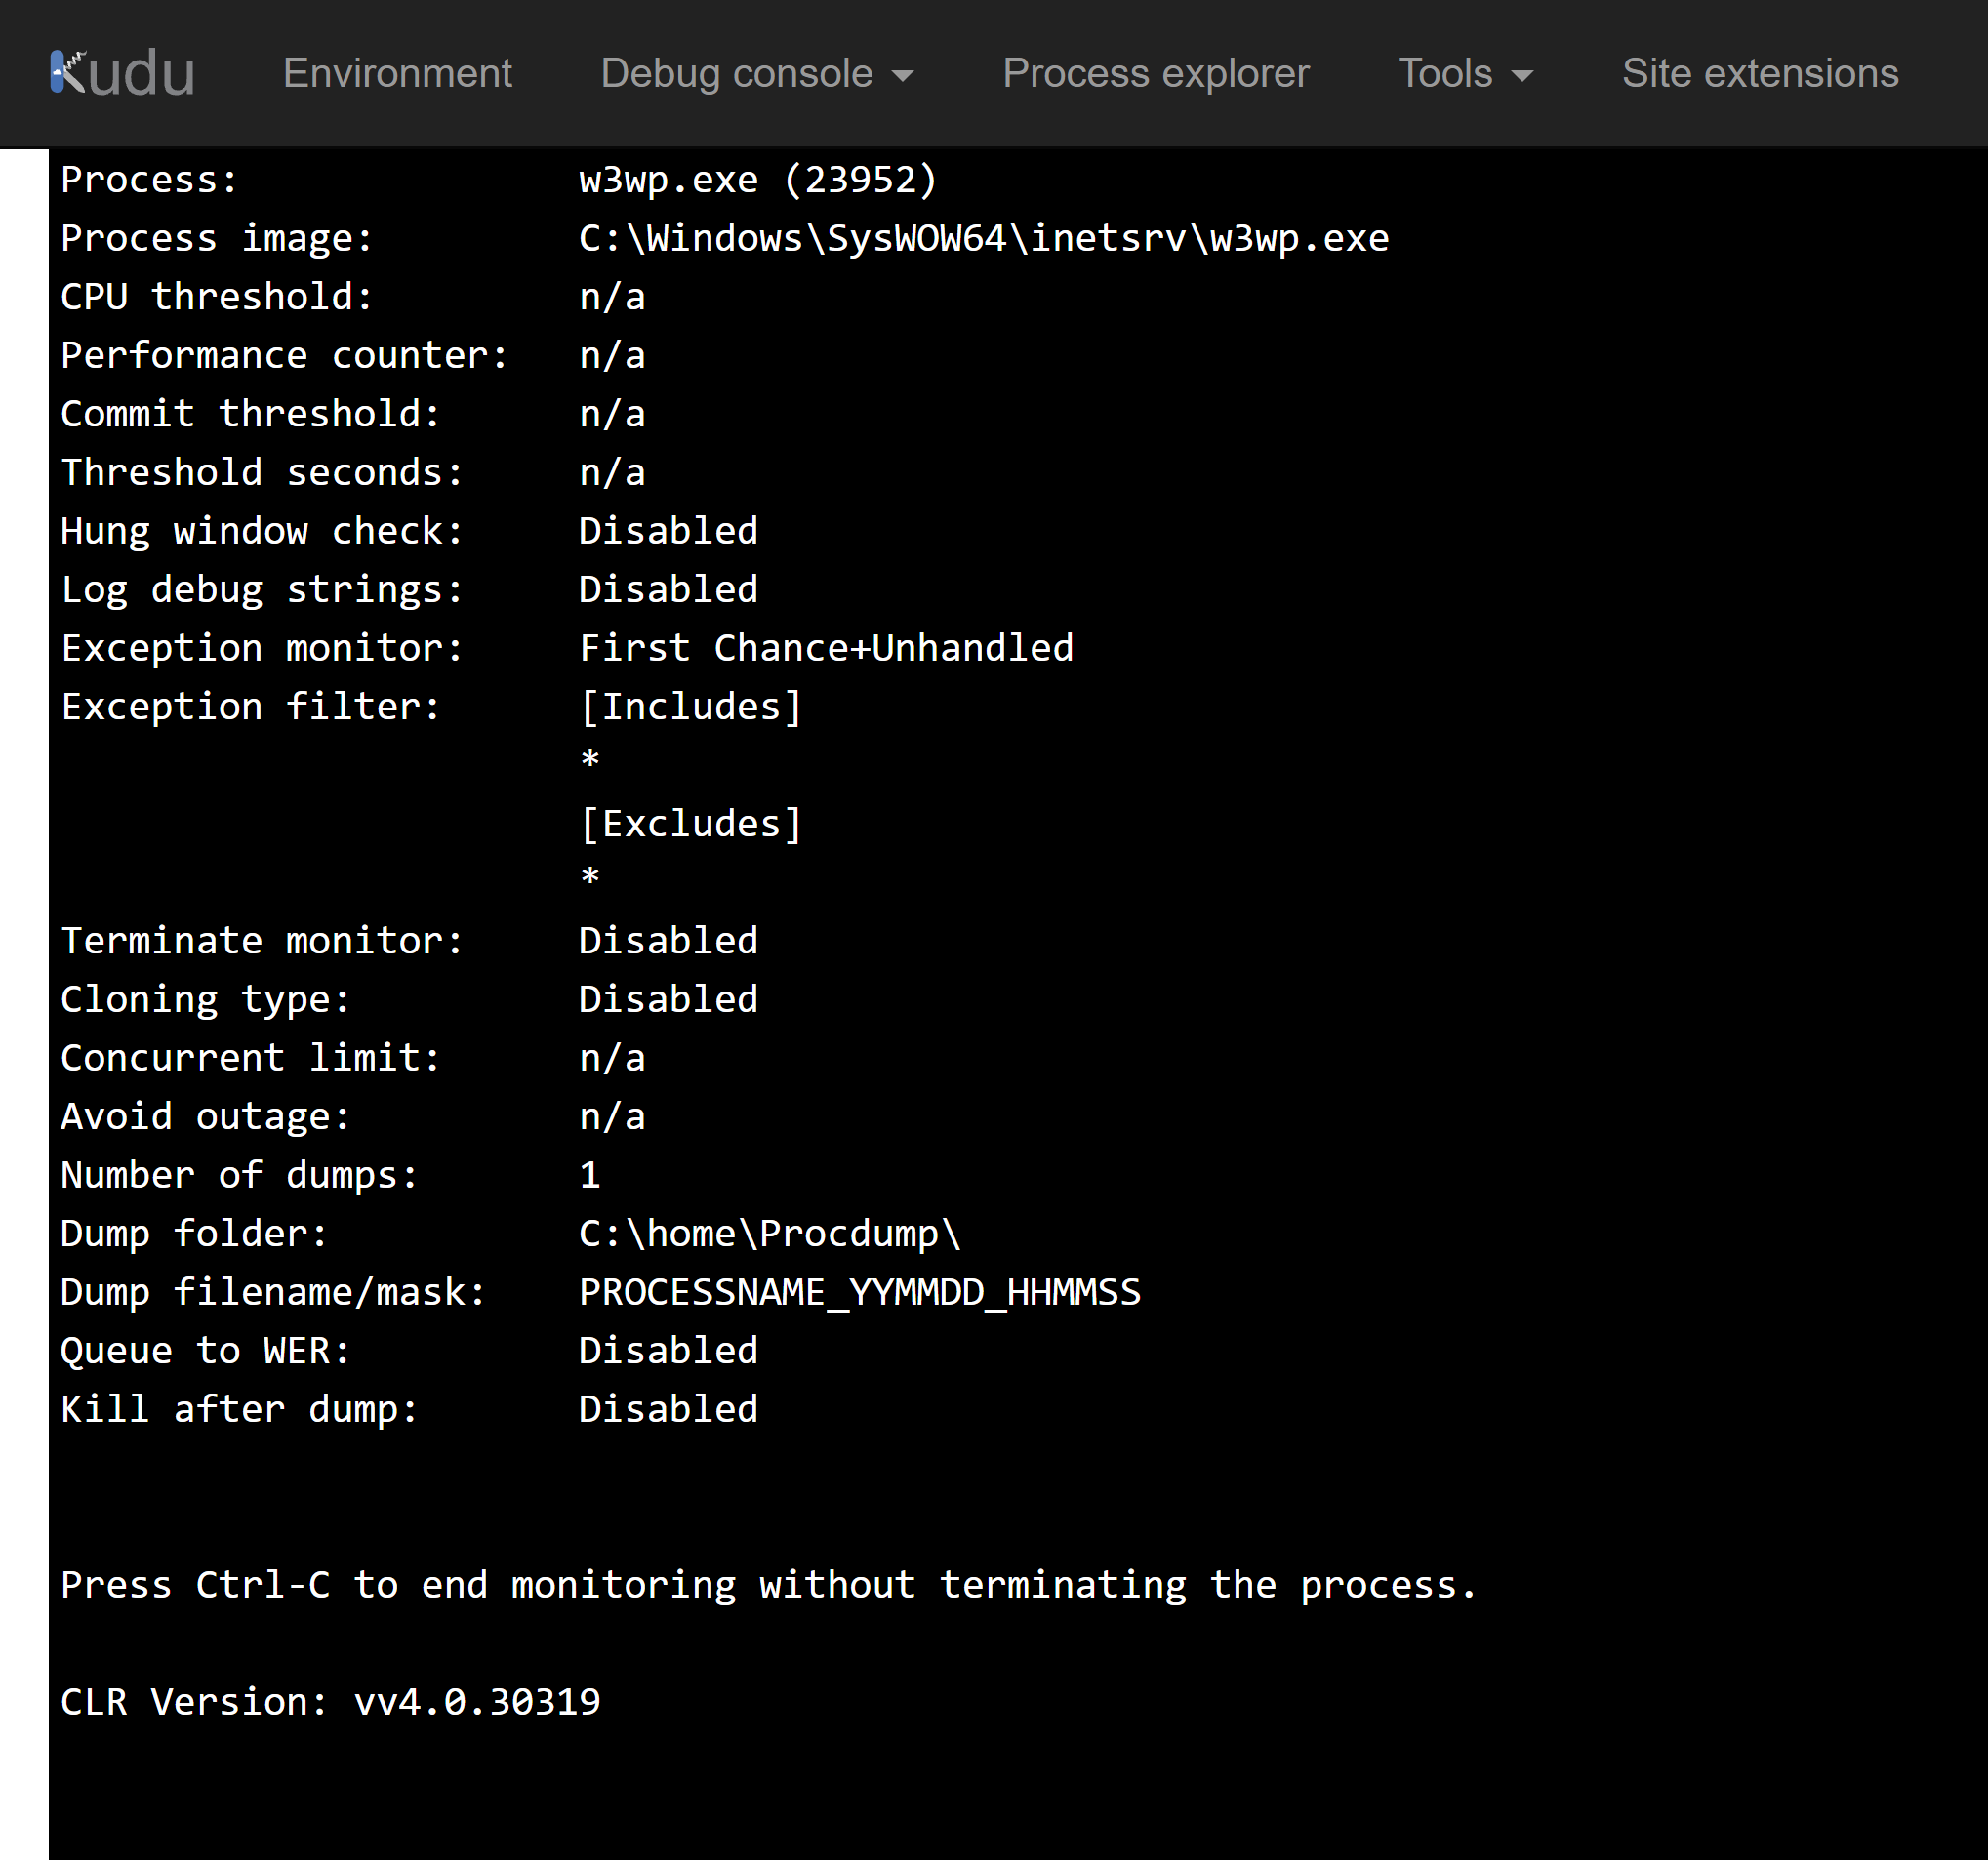Click the Kudu logo

pos(120,70)
